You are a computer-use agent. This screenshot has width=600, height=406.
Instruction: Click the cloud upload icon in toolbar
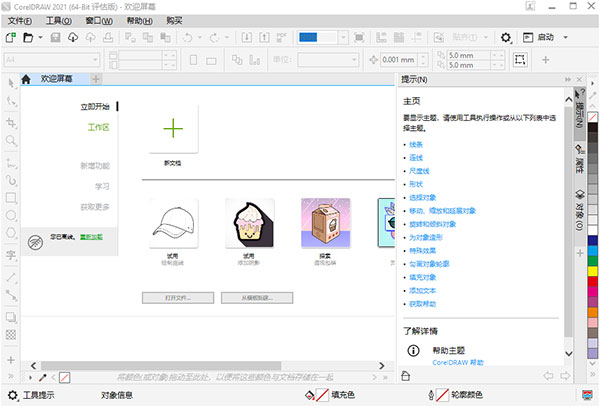73,37
